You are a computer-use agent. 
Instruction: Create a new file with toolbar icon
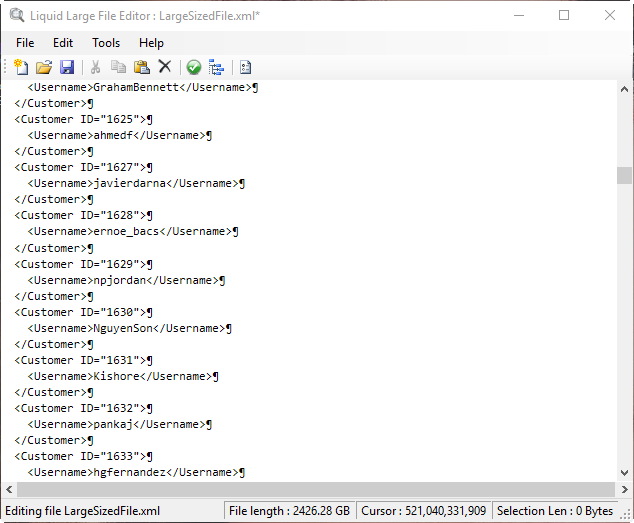[21, 67]
